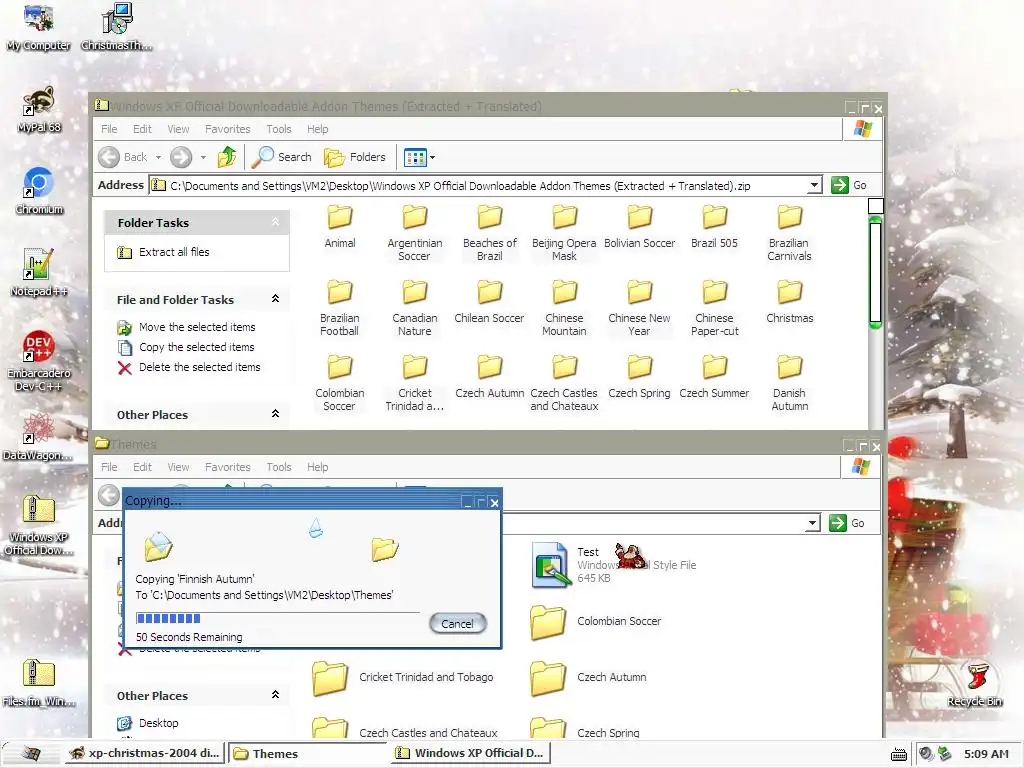Click Move the selected items
This screenshot has height=768, width=1024.
(197, 327)
